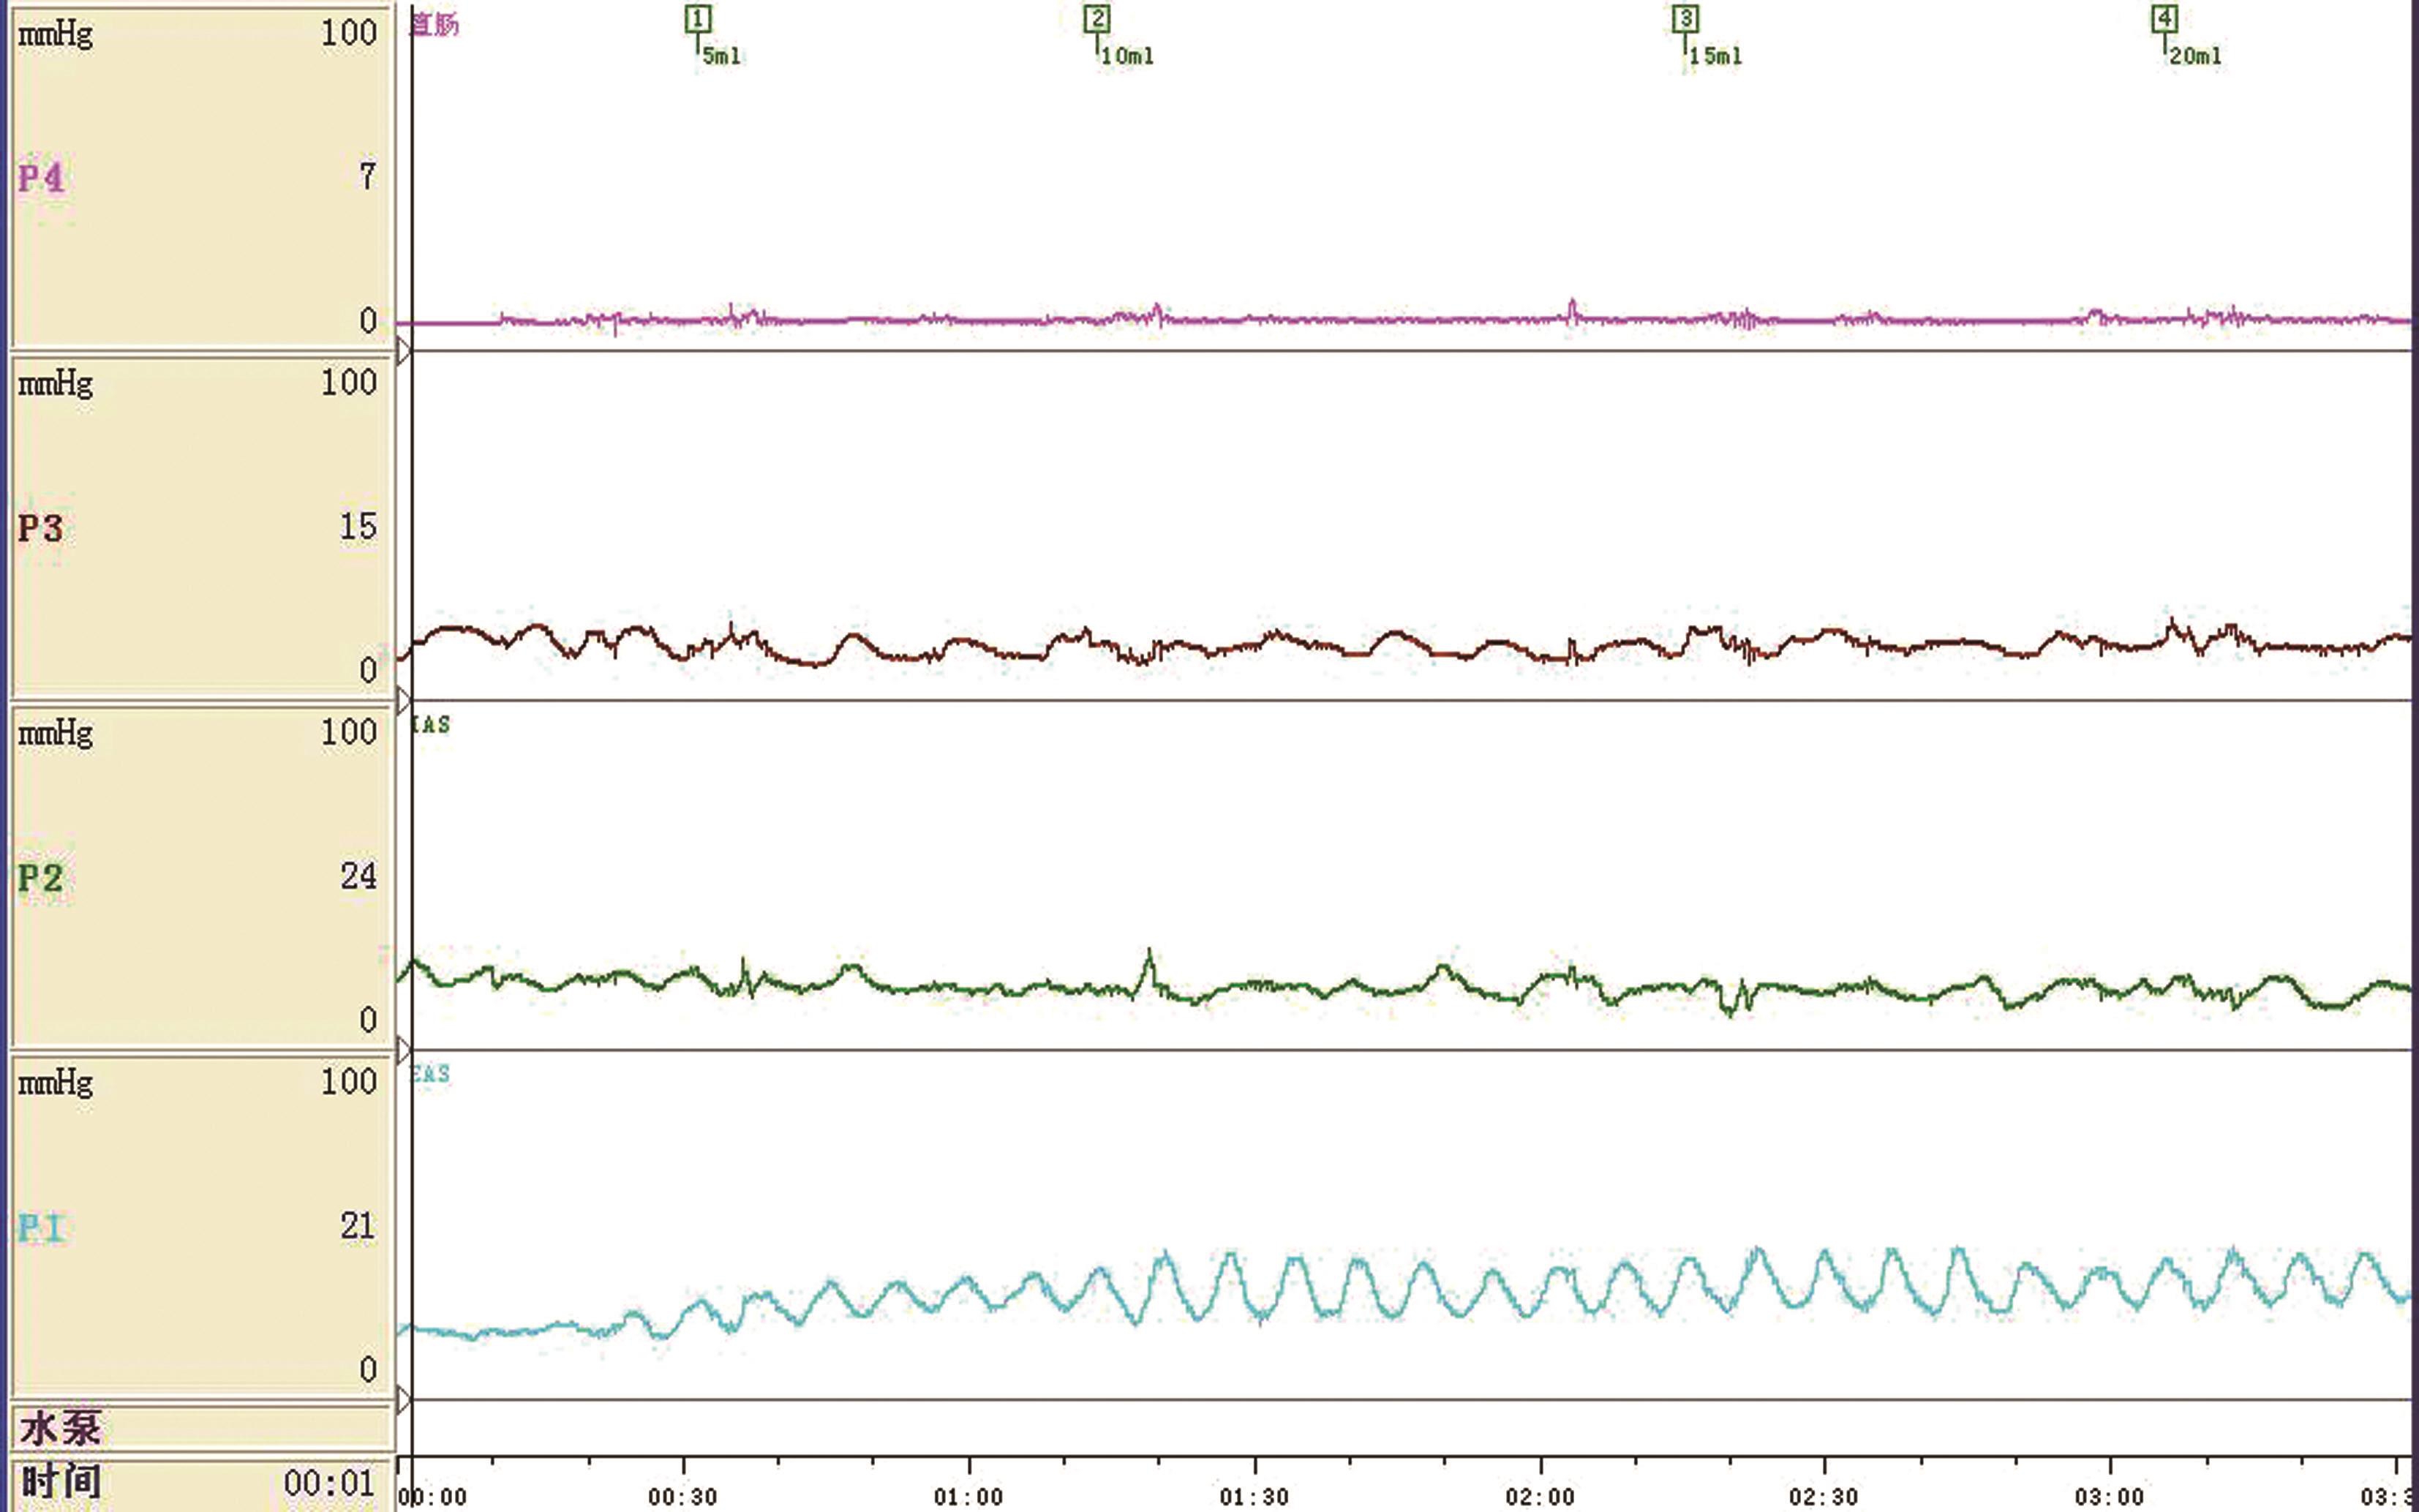This screenshot has width=2419, height=1512.
Task: Click the EAS label in P1 channel
Action: [x=431, y=1075]
